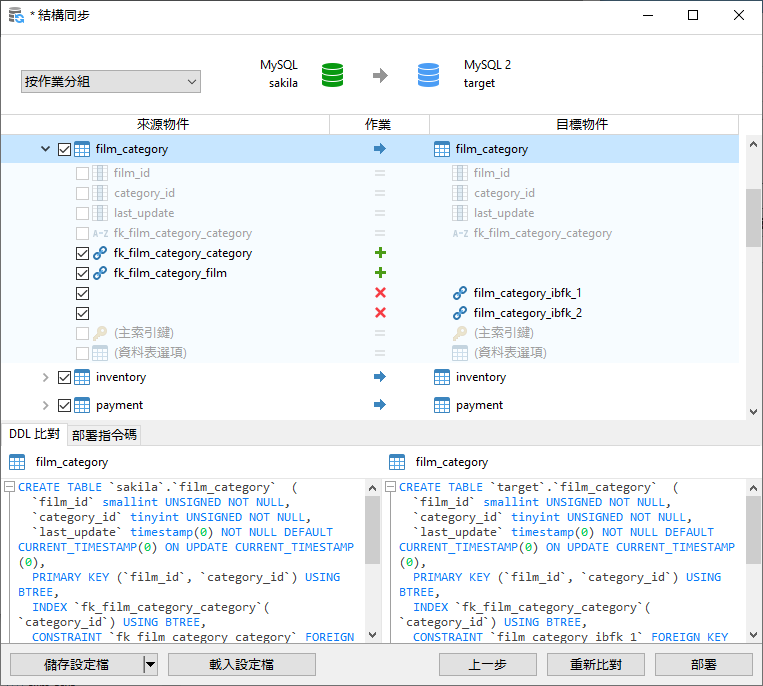Click the target payment table icon

click(442, 405)
